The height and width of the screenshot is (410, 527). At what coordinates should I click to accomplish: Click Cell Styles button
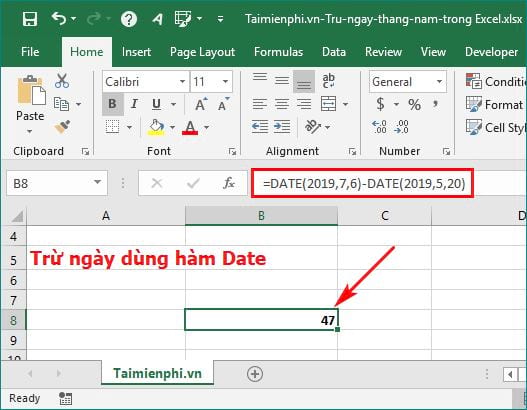tap(495, 127)
